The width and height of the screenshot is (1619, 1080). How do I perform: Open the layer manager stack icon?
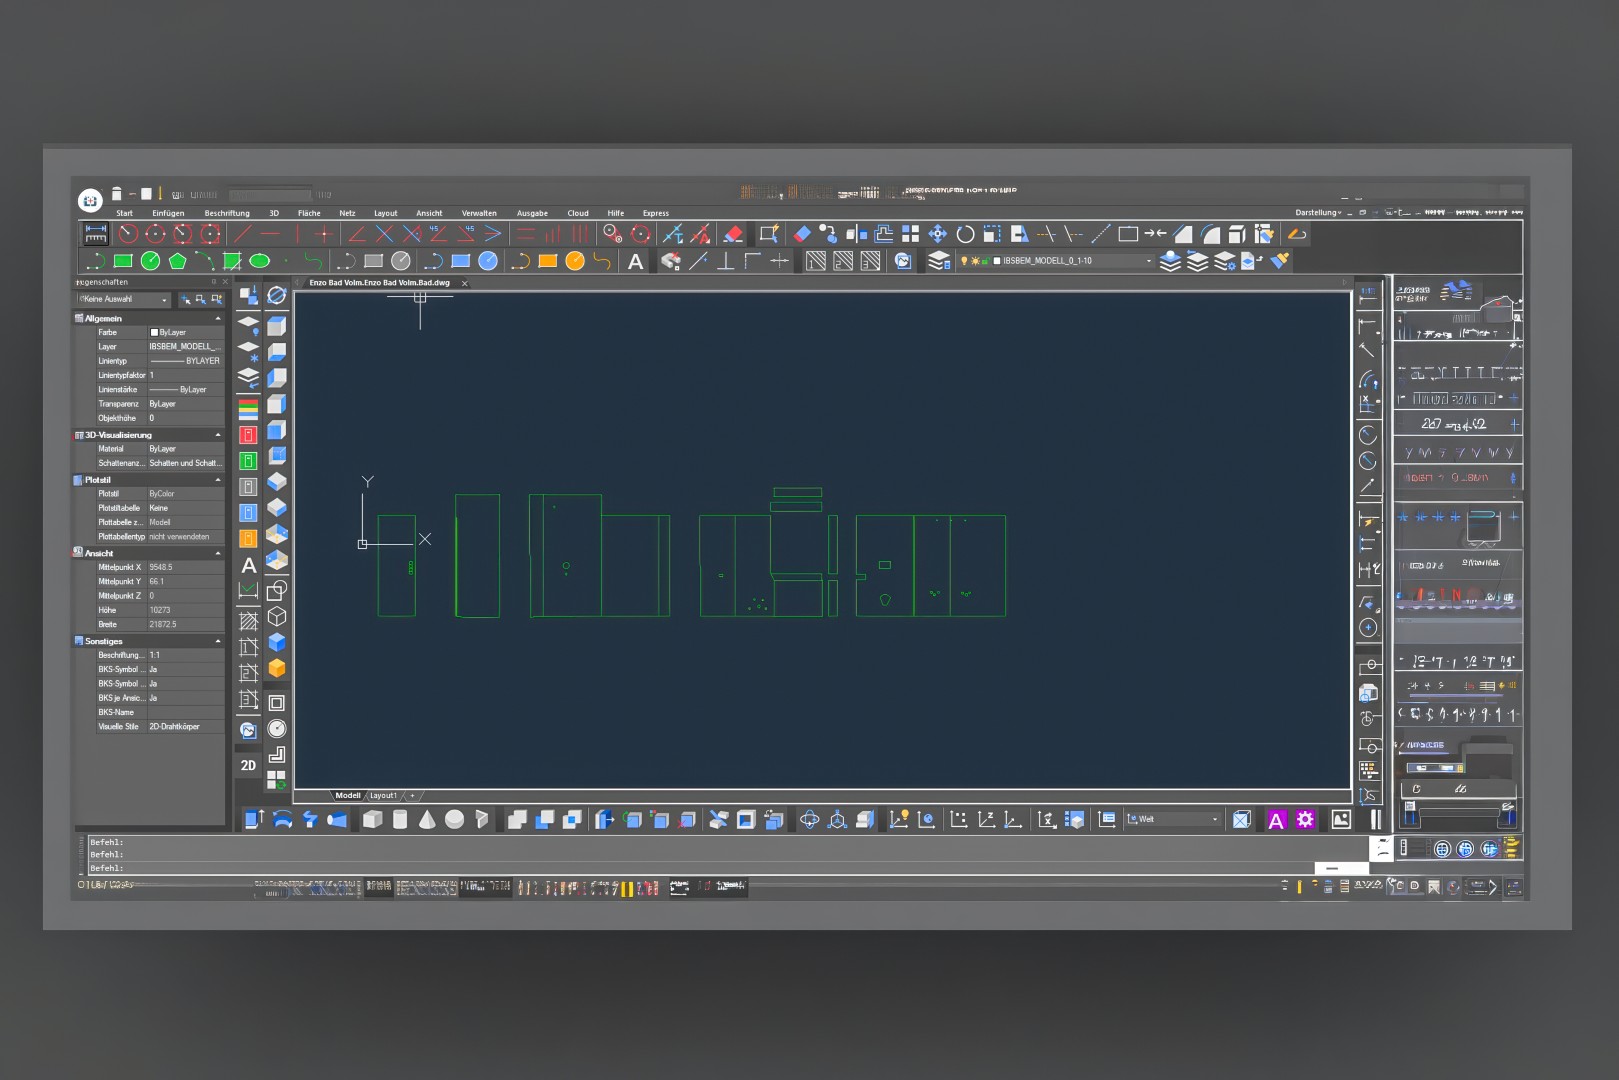938,261
